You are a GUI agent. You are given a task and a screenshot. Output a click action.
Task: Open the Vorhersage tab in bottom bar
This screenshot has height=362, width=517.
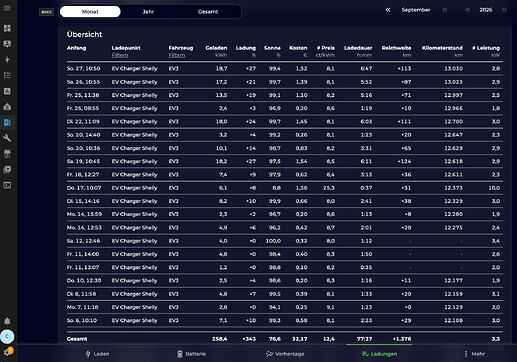[285, 354]
